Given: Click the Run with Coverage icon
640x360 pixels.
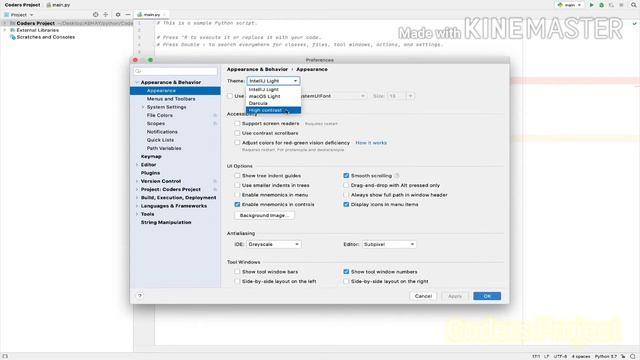Looking at the screenshot, I should tap(611, 5).
